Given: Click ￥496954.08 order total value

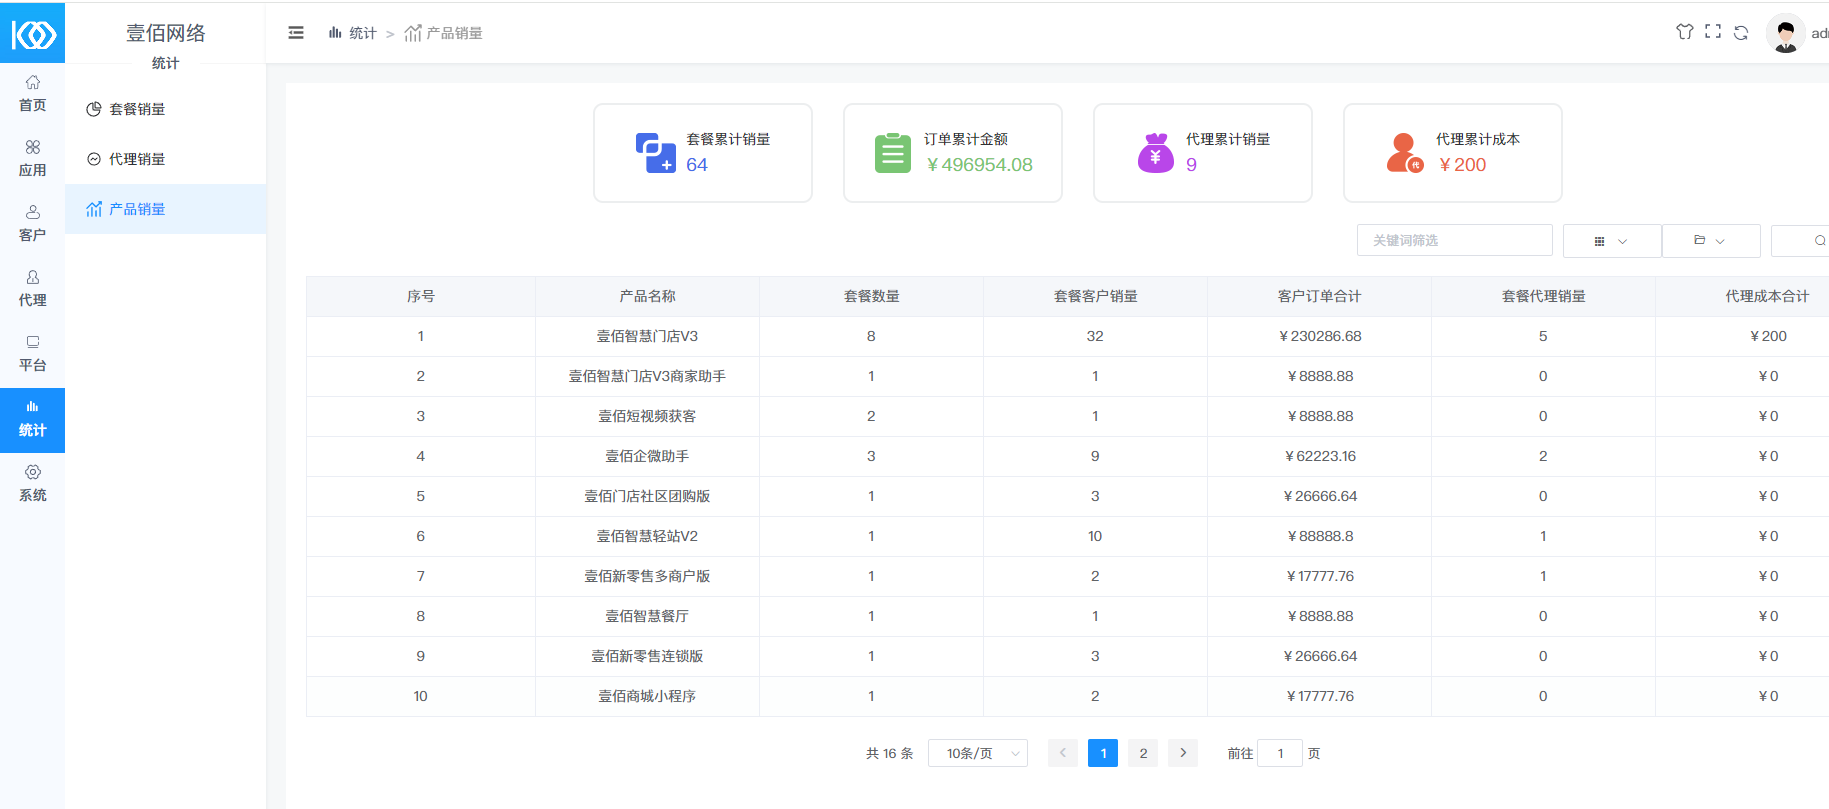Looking at the screenshot, I should 979,165.
